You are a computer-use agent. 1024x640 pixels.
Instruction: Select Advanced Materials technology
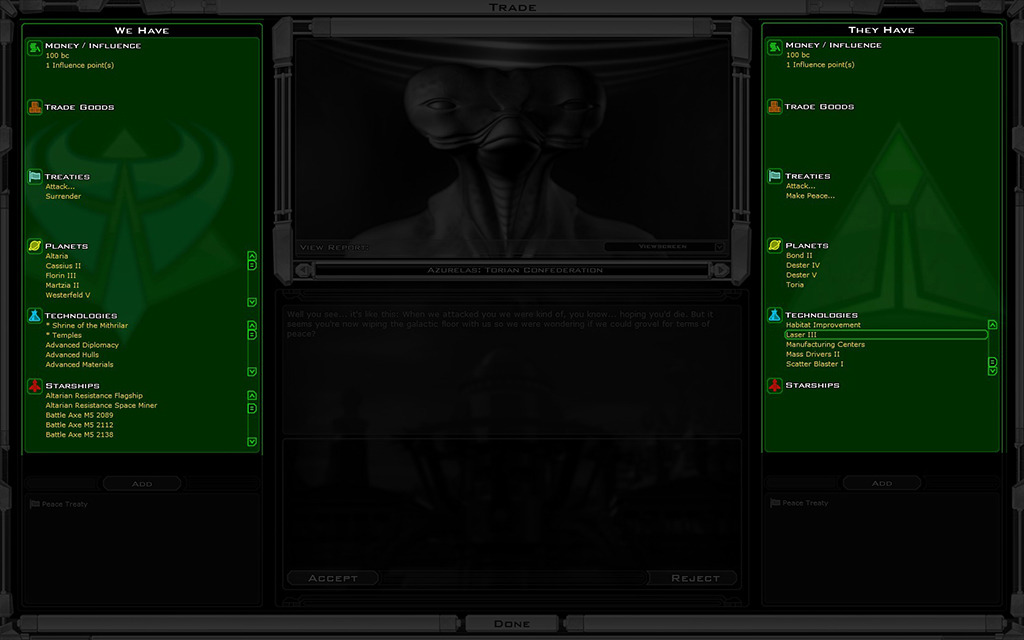(x=80, y=364)
